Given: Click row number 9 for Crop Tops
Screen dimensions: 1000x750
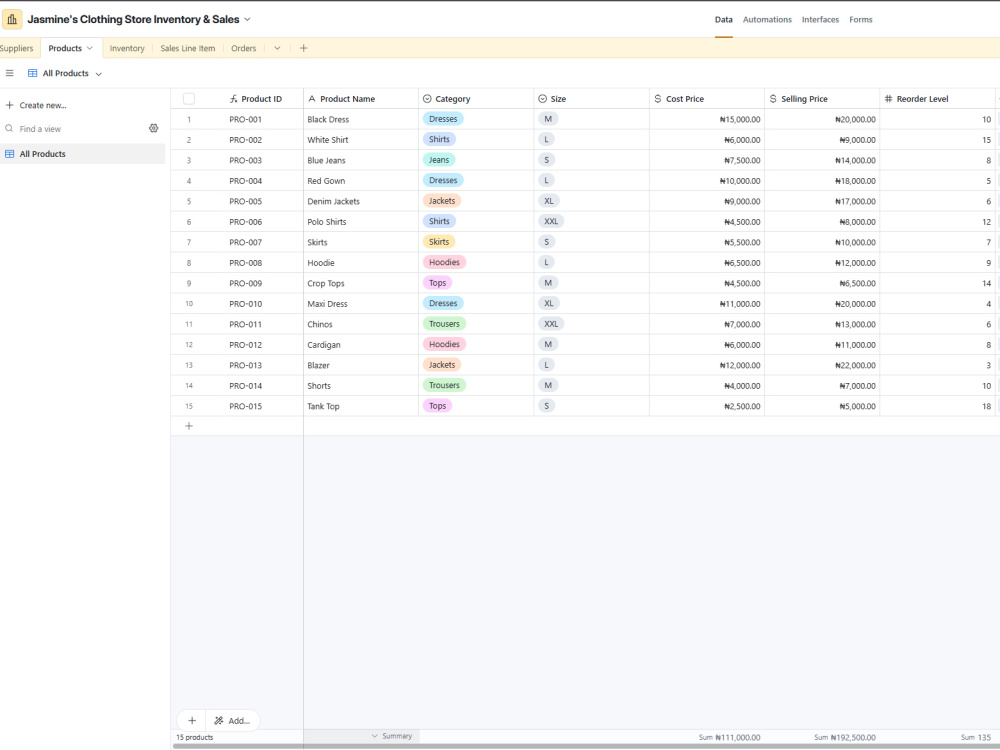Looking at the screenshot, I should pos(189,283).
